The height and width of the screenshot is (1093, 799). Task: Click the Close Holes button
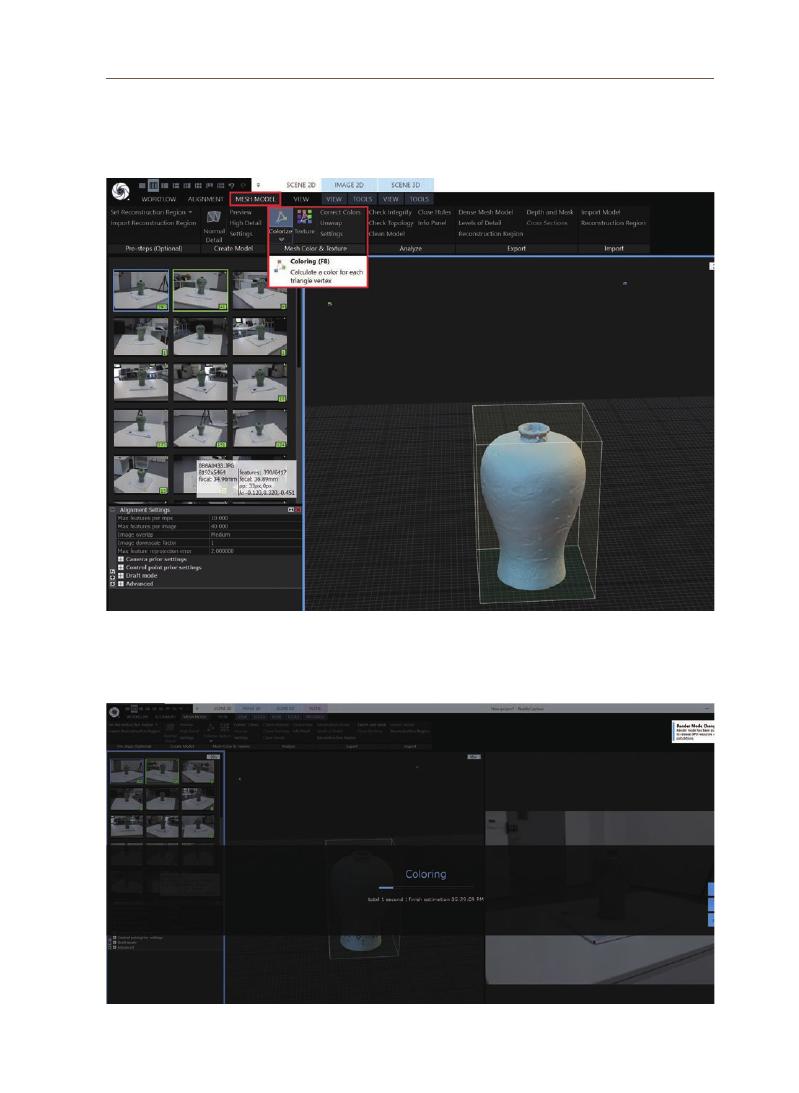pyautogui.click(x=434, y=212)
